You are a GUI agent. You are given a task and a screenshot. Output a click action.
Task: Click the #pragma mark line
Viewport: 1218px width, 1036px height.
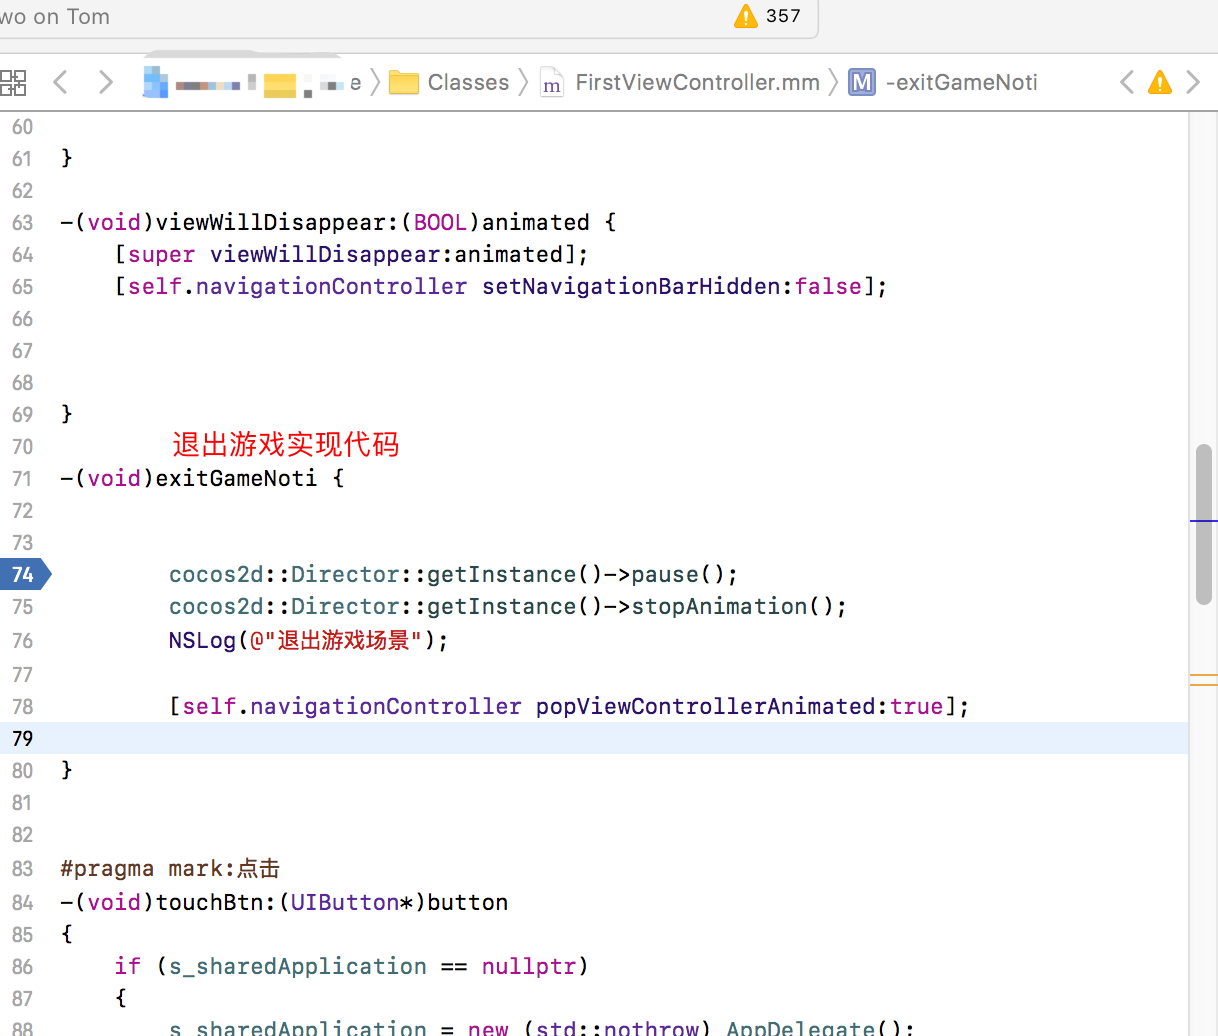170,868
